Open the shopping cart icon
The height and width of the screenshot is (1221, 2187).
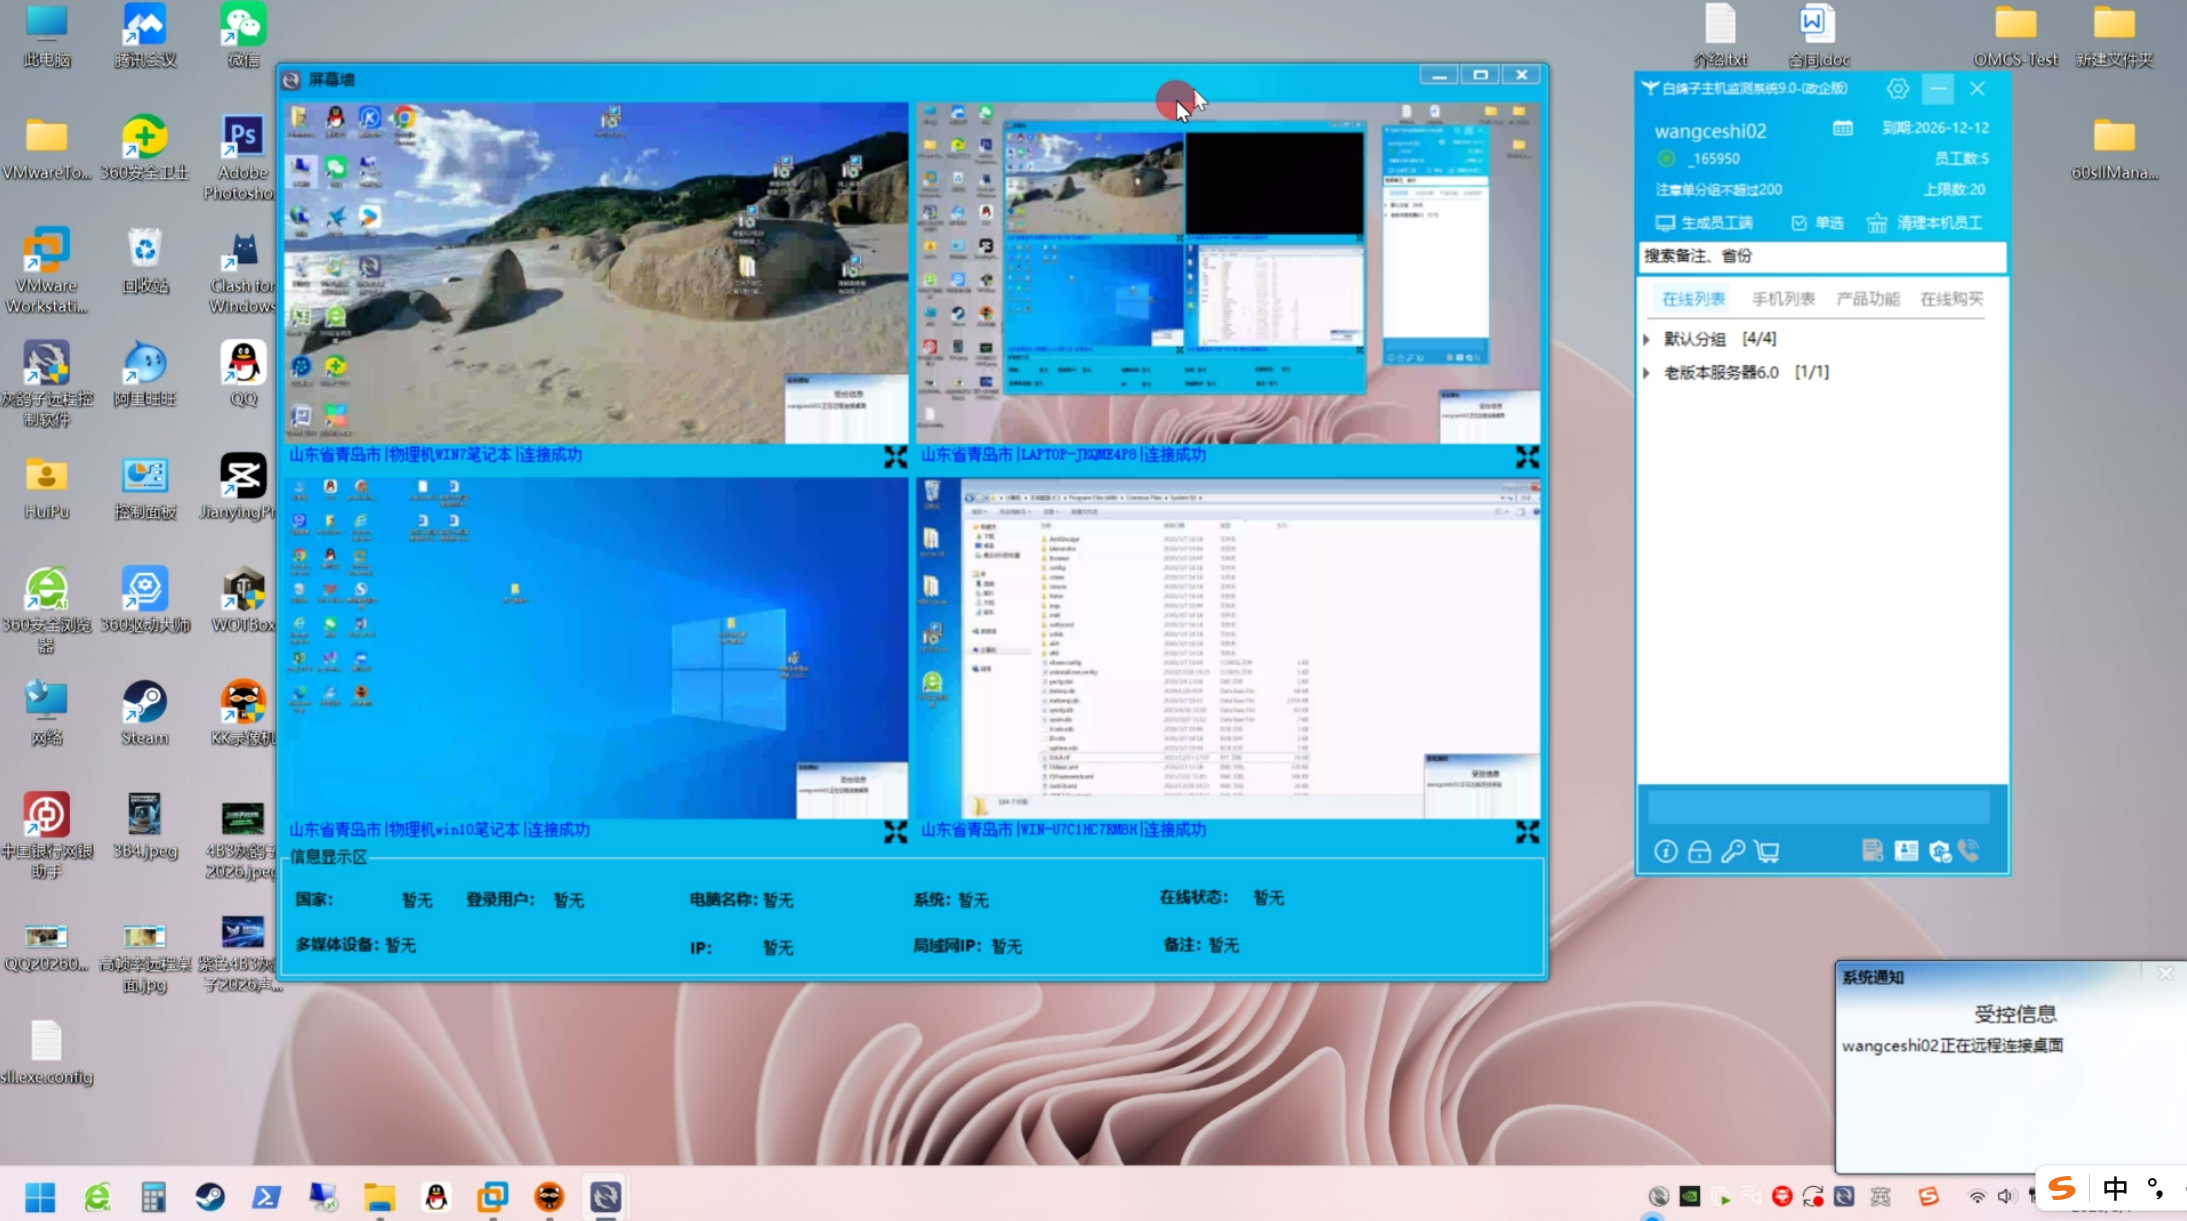[x=1767, y=851]
